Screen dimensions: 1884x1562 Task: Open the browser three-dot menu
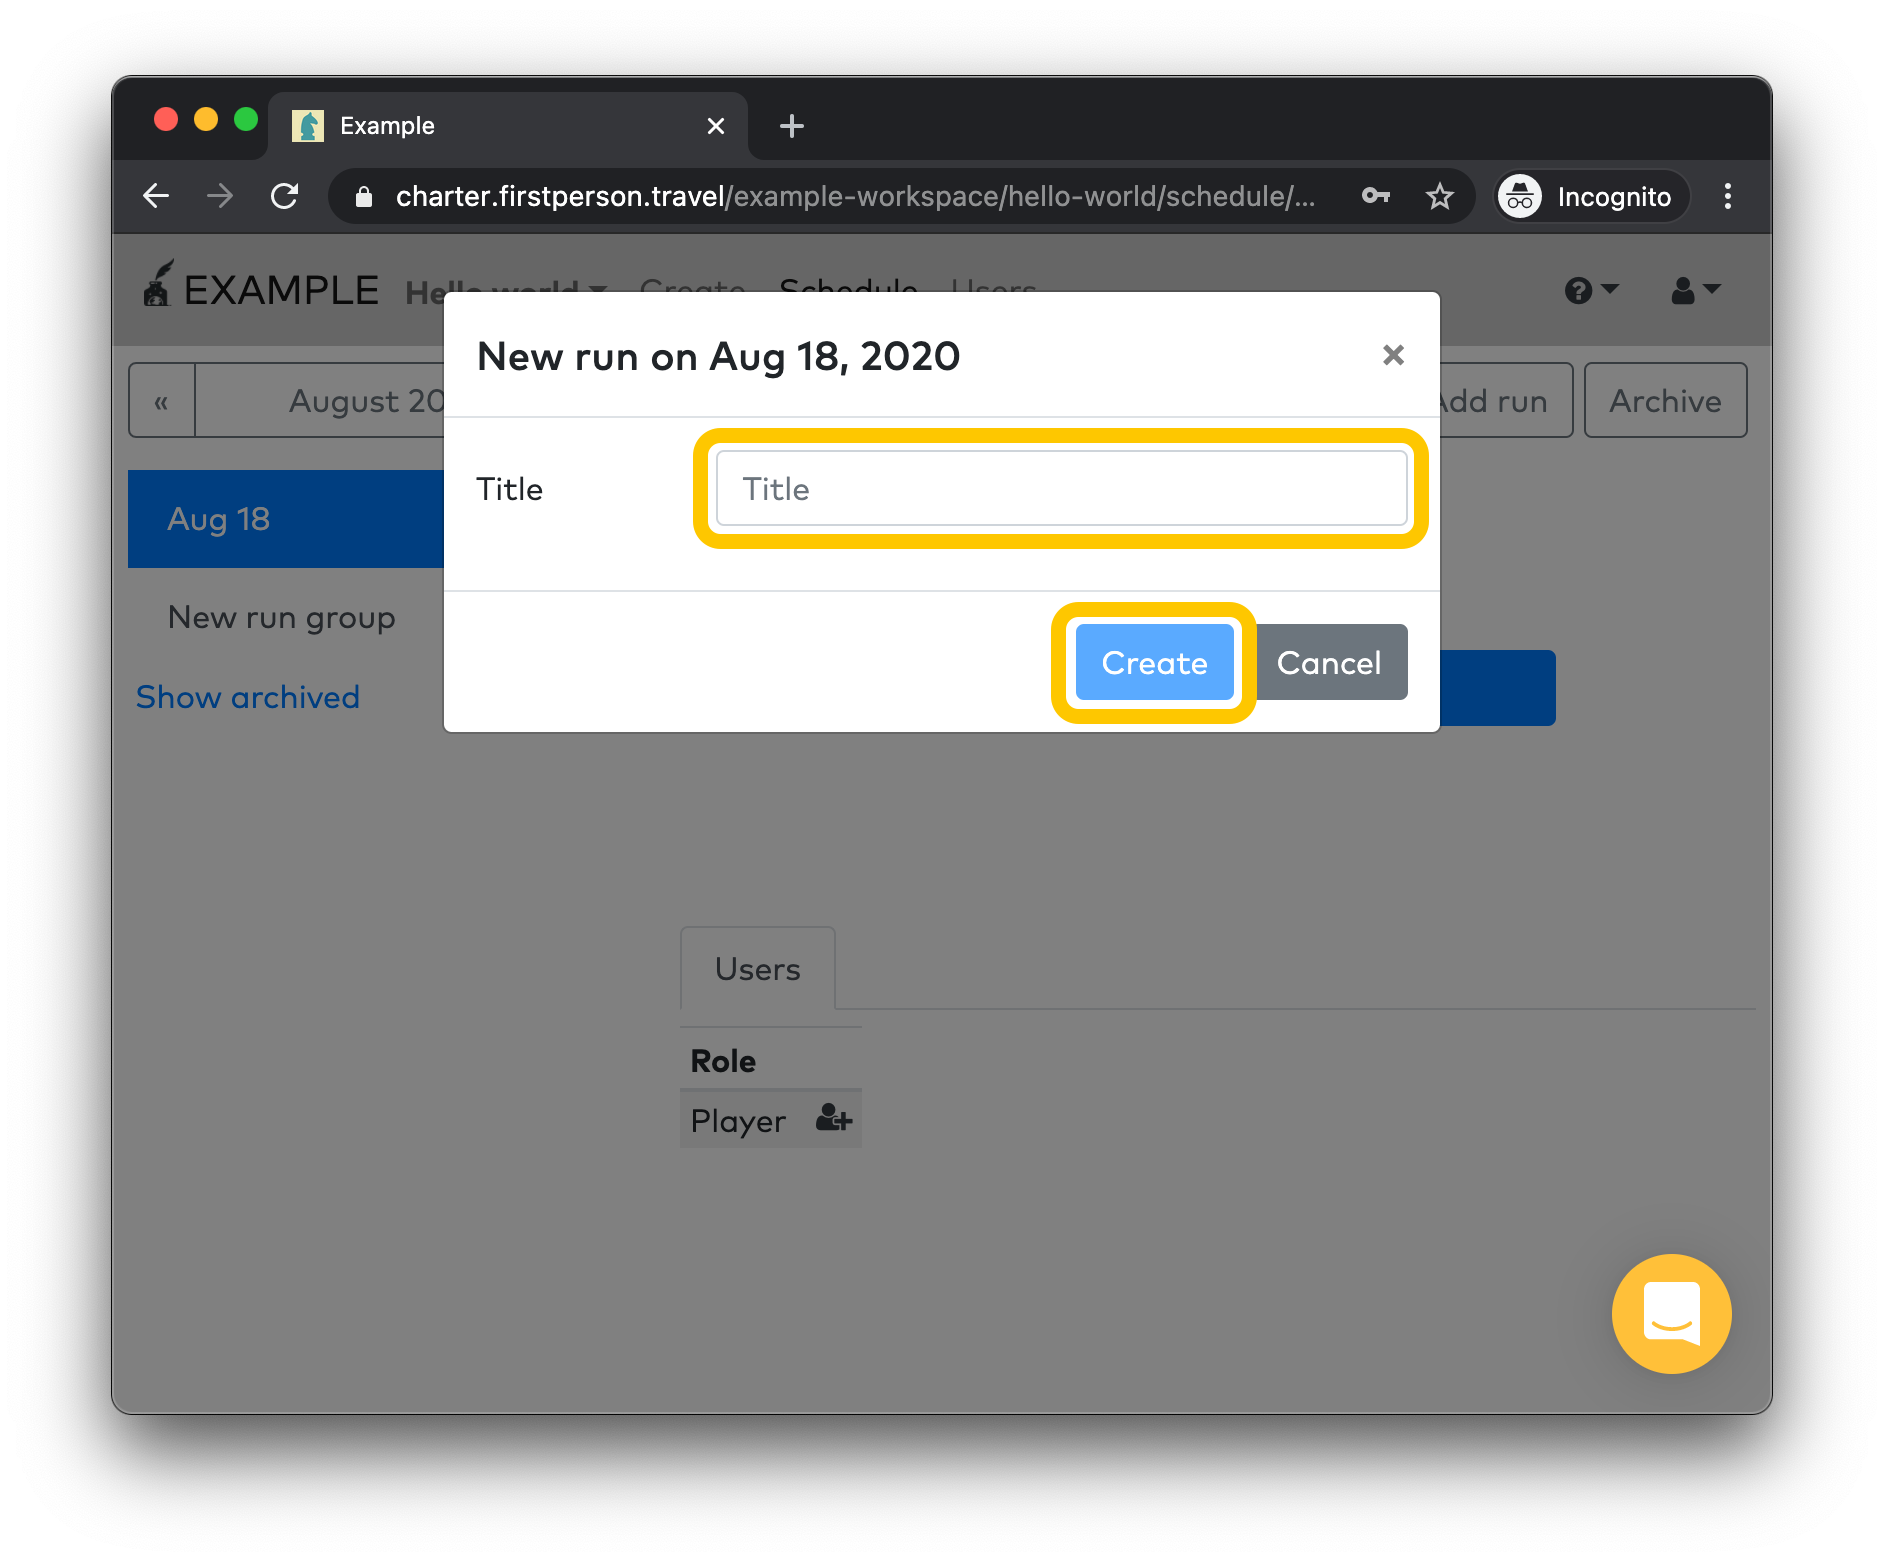click(1727, 196)
